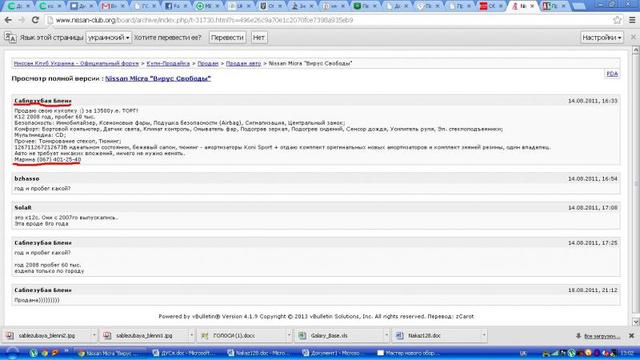Switch to the Facebook tab
Viewport: 640px width, 360px height.
coord(177,6)
